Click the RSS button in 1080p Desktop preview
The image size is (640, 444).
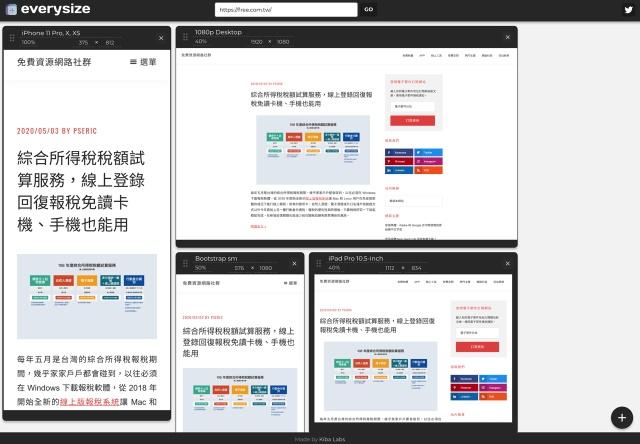(x=428, y=170)
